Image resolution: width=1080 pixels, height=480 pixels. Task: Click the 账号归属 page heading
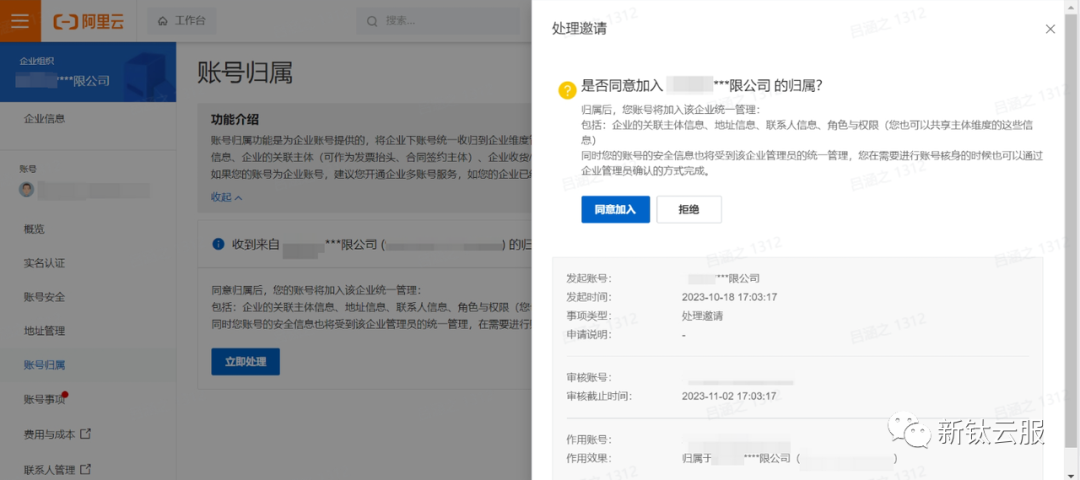[x=245, y=72]
